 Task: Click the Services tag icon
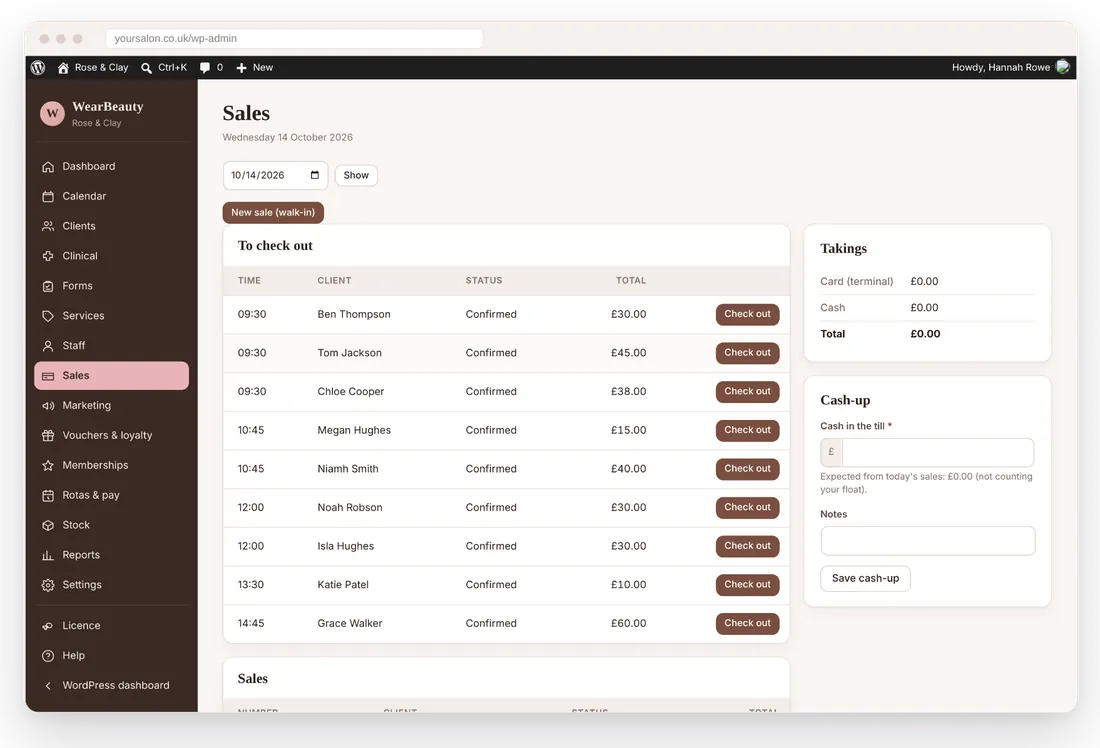pyautogui.click(x=48, y=316)
